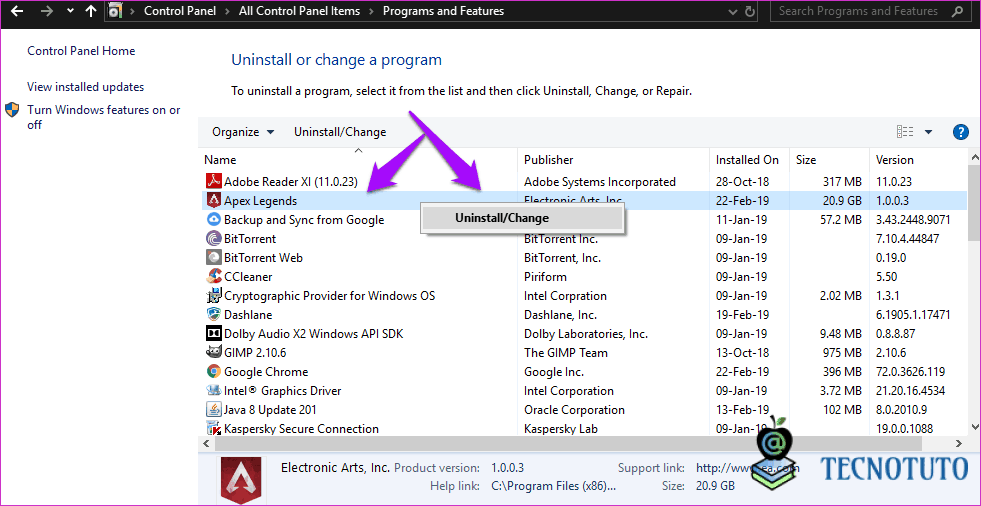981x506 pixels.
Task: Click the scroll right arrow
Action: 960,443
